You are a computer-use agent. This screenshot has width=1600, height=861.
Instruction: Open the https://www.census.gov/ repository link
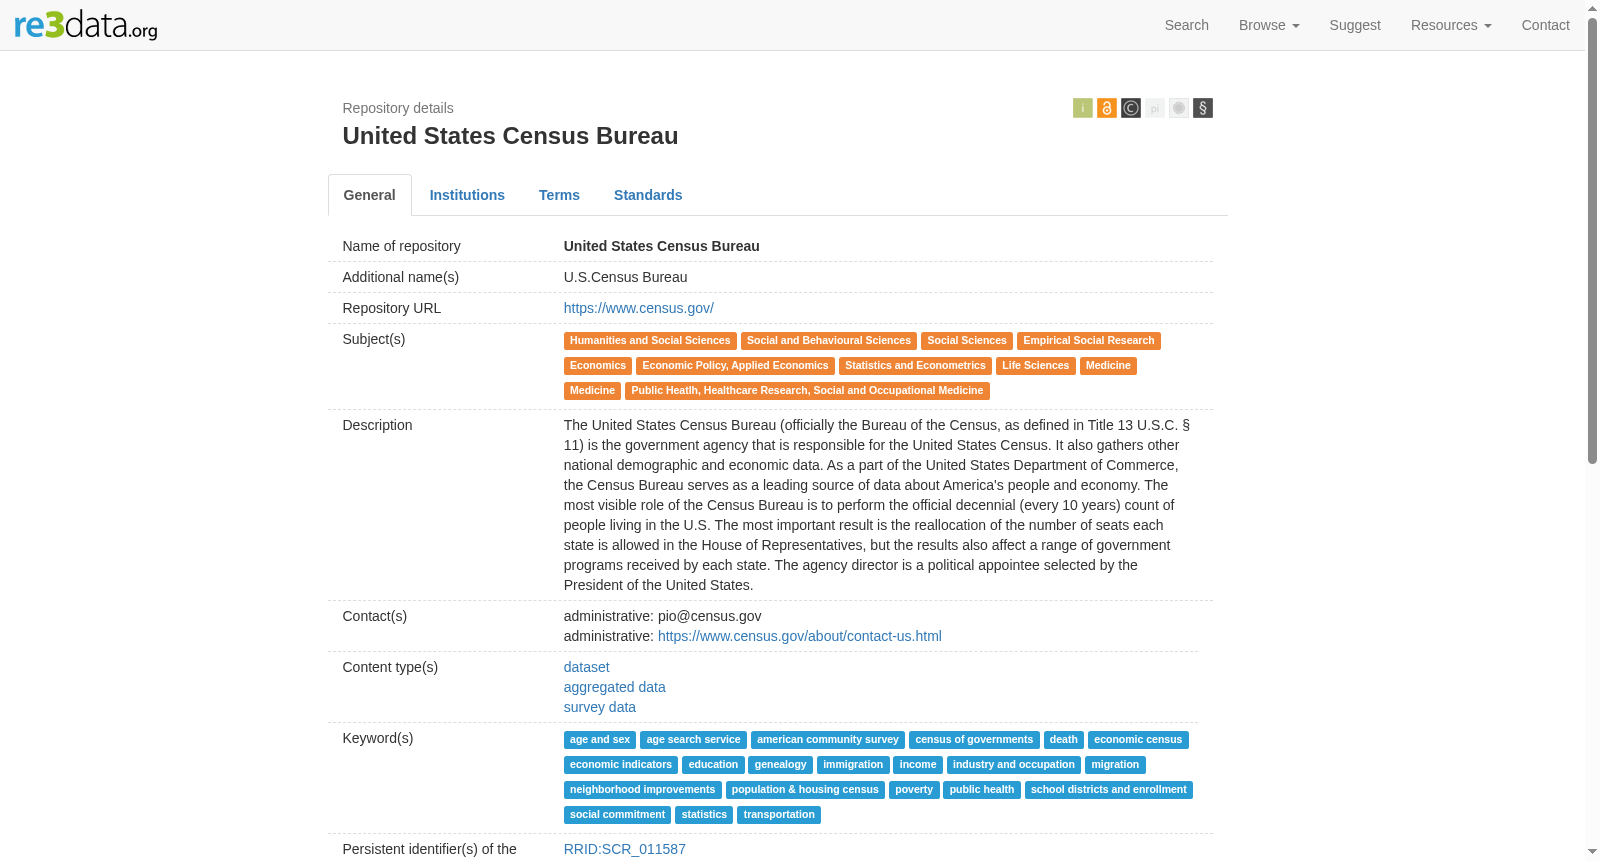point(639,308)
